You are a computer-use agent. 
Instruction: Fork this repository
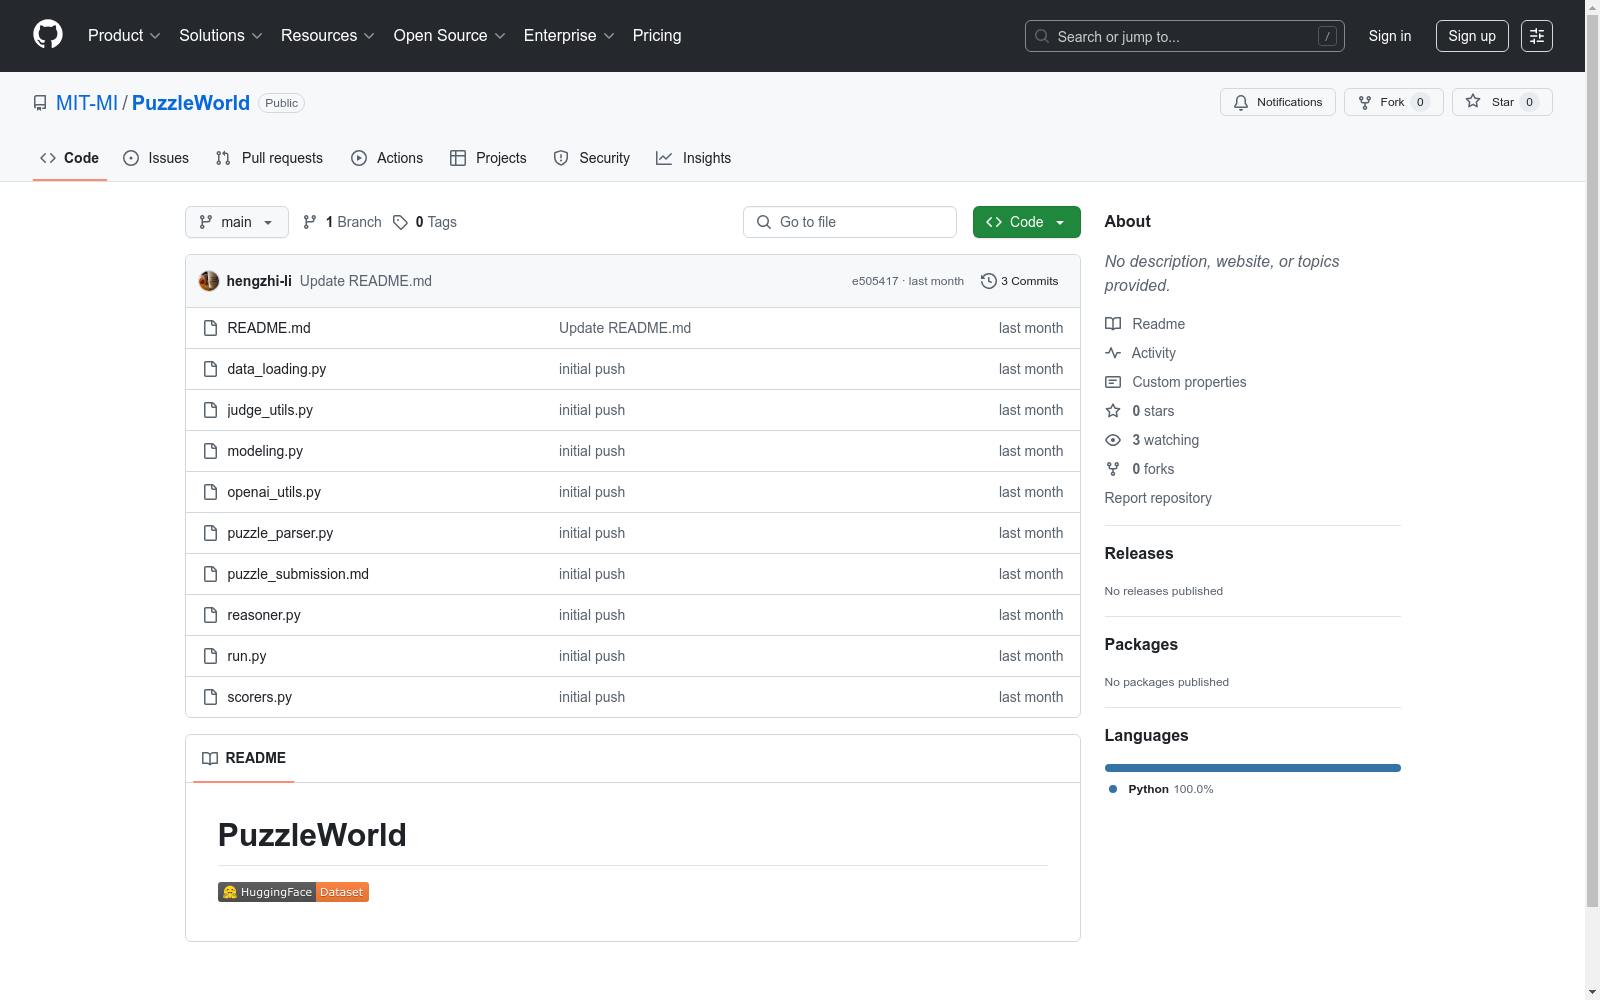pyautogui.click(x=1394, y=102)
